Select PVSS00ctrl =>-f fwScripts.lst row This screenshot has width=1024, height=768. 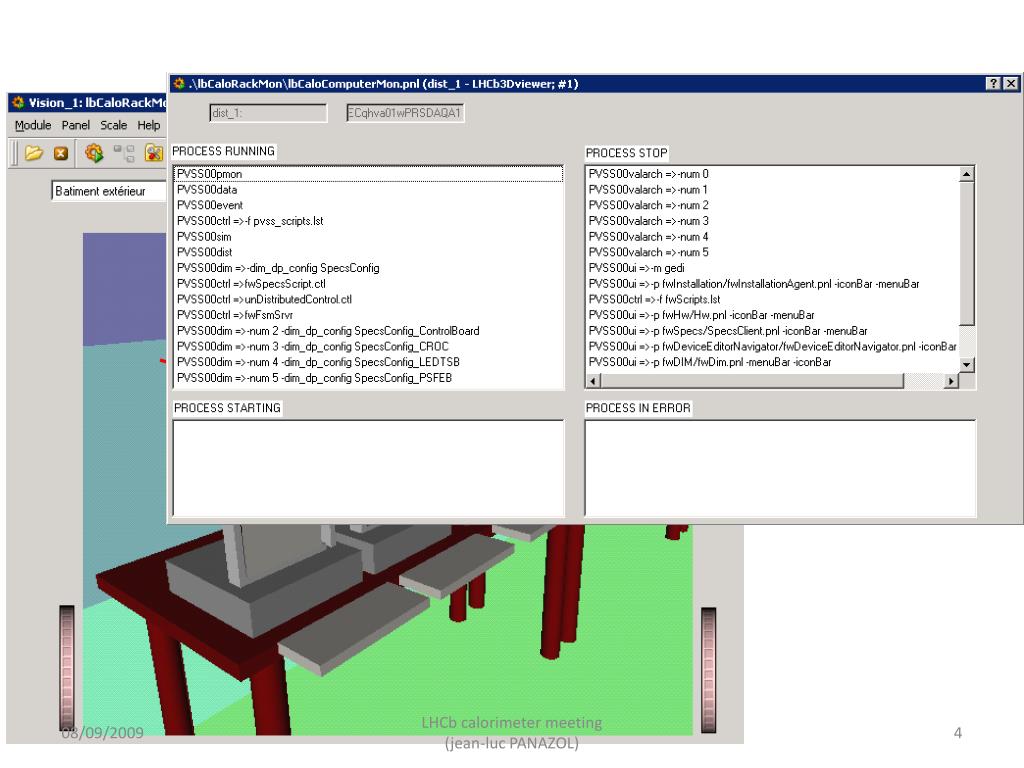tap(773, 299)
